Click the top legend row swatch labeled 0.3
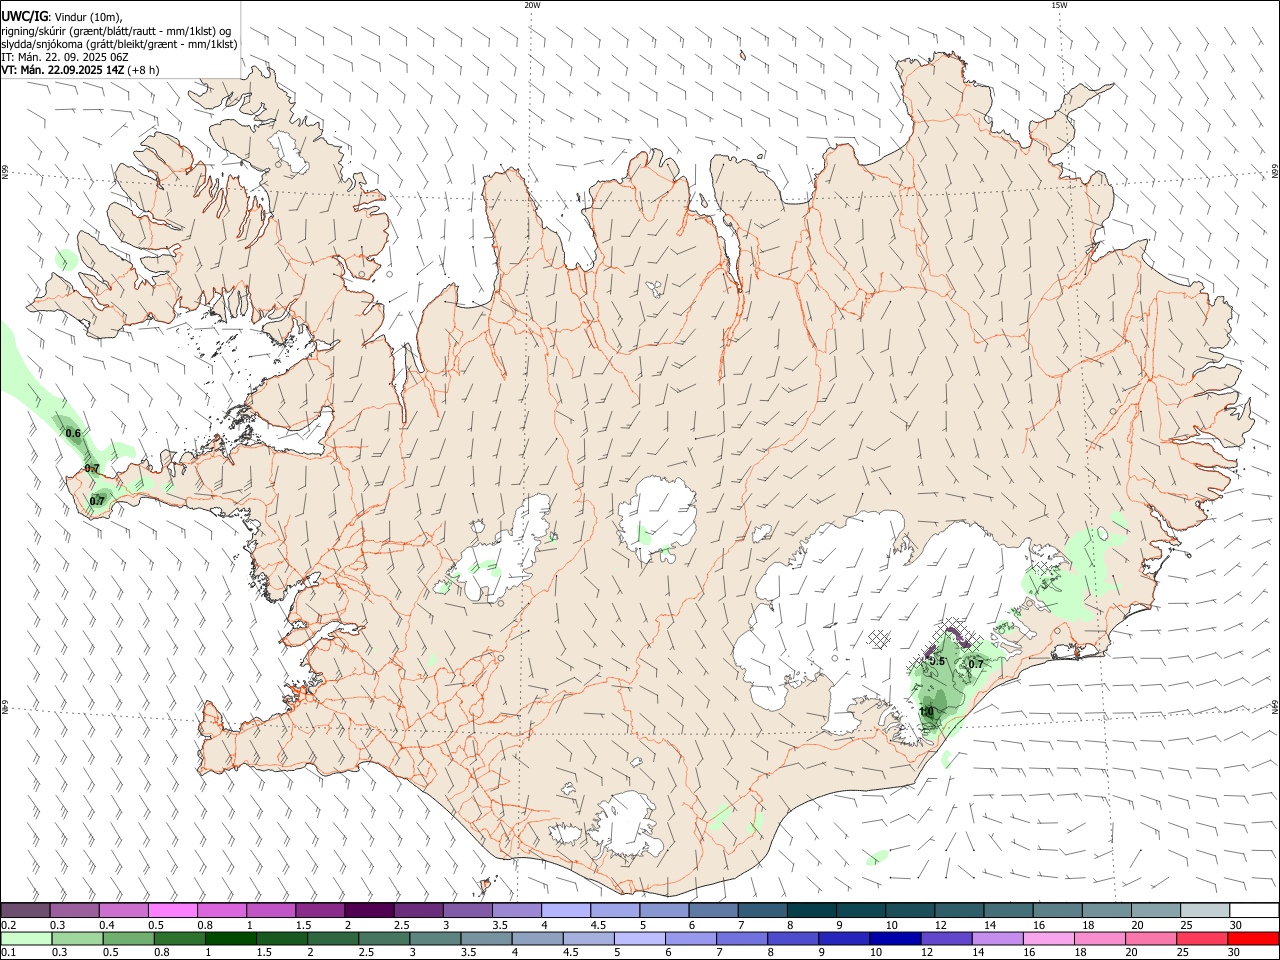 (74, 910)
